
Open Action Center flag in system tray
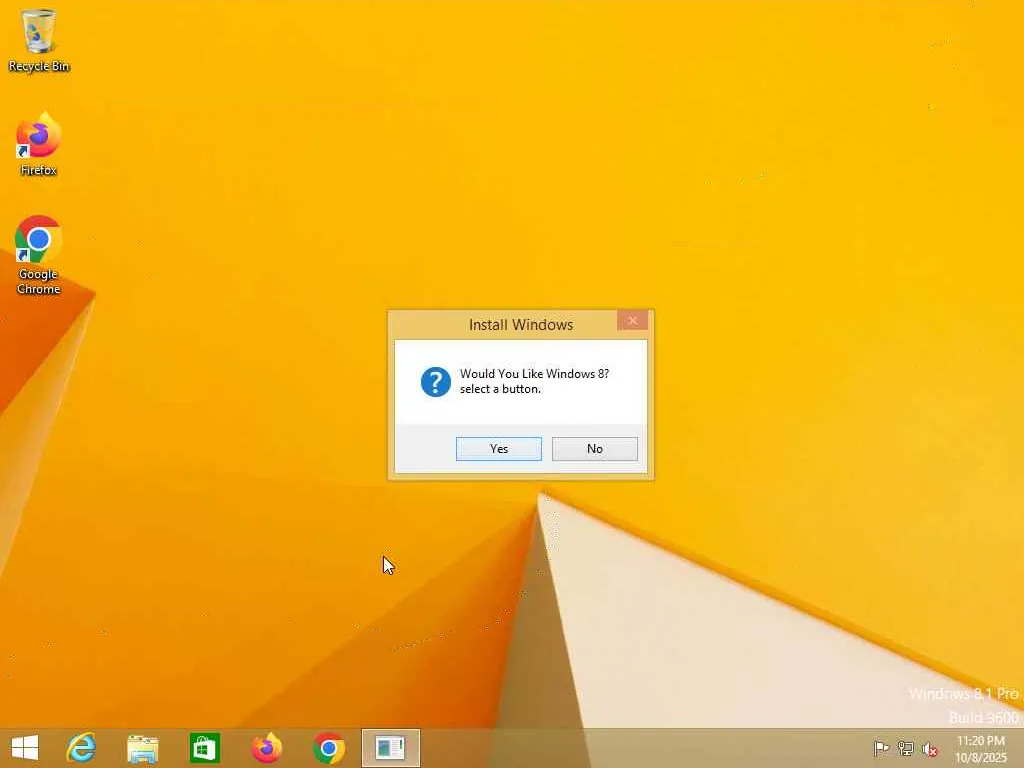point(881,748)
